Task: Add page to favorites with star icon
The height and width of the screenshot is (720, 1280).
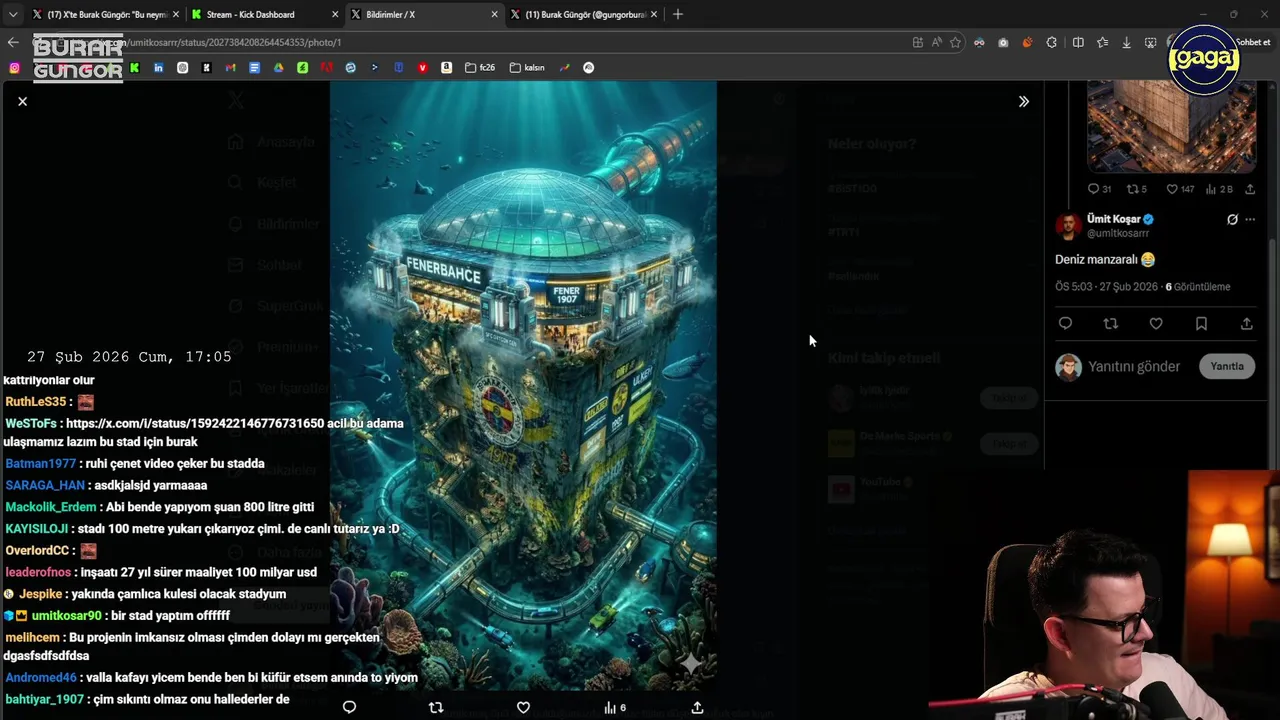Action: (x=955, y=42)
